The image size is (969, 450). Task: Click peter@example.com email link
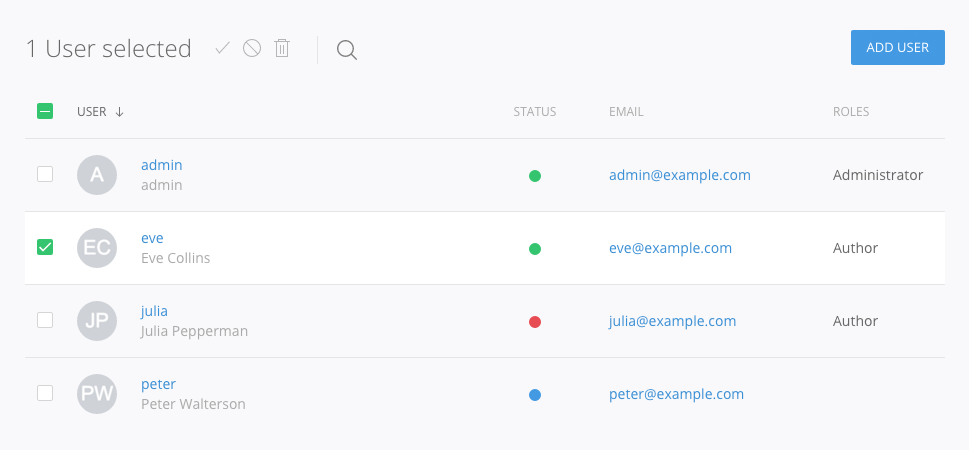[676, 394]
